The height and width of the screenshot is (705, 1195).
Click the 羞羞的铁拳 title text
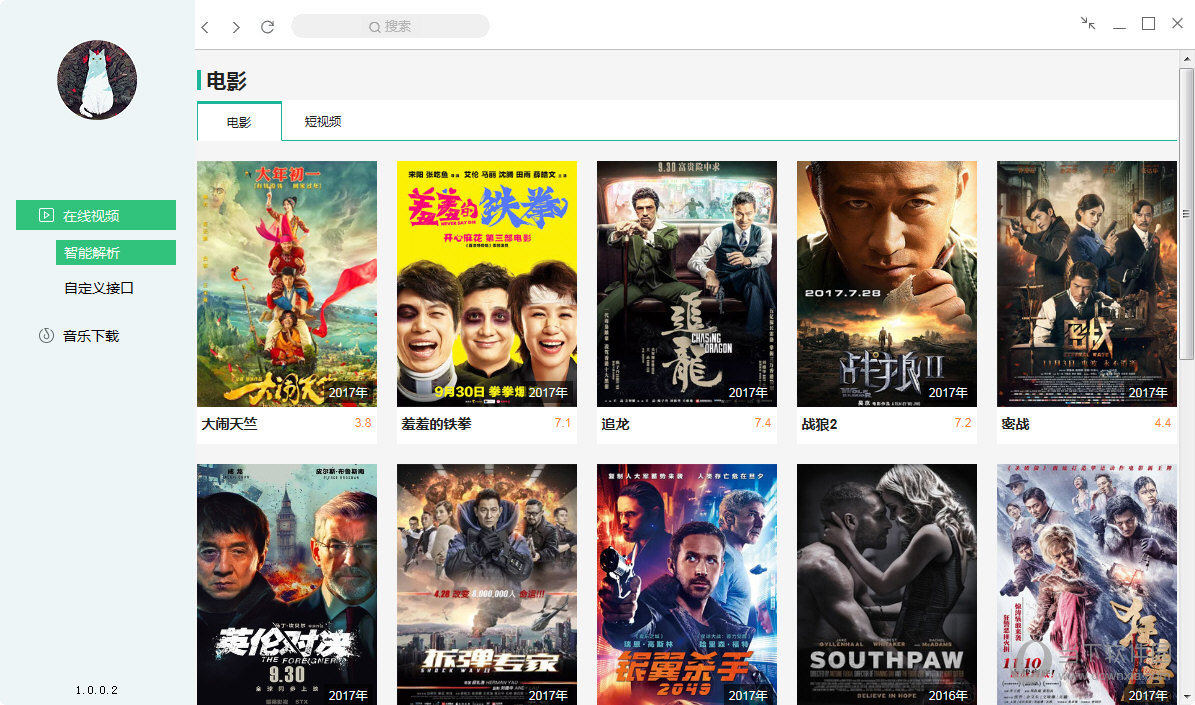pos(437,424)
